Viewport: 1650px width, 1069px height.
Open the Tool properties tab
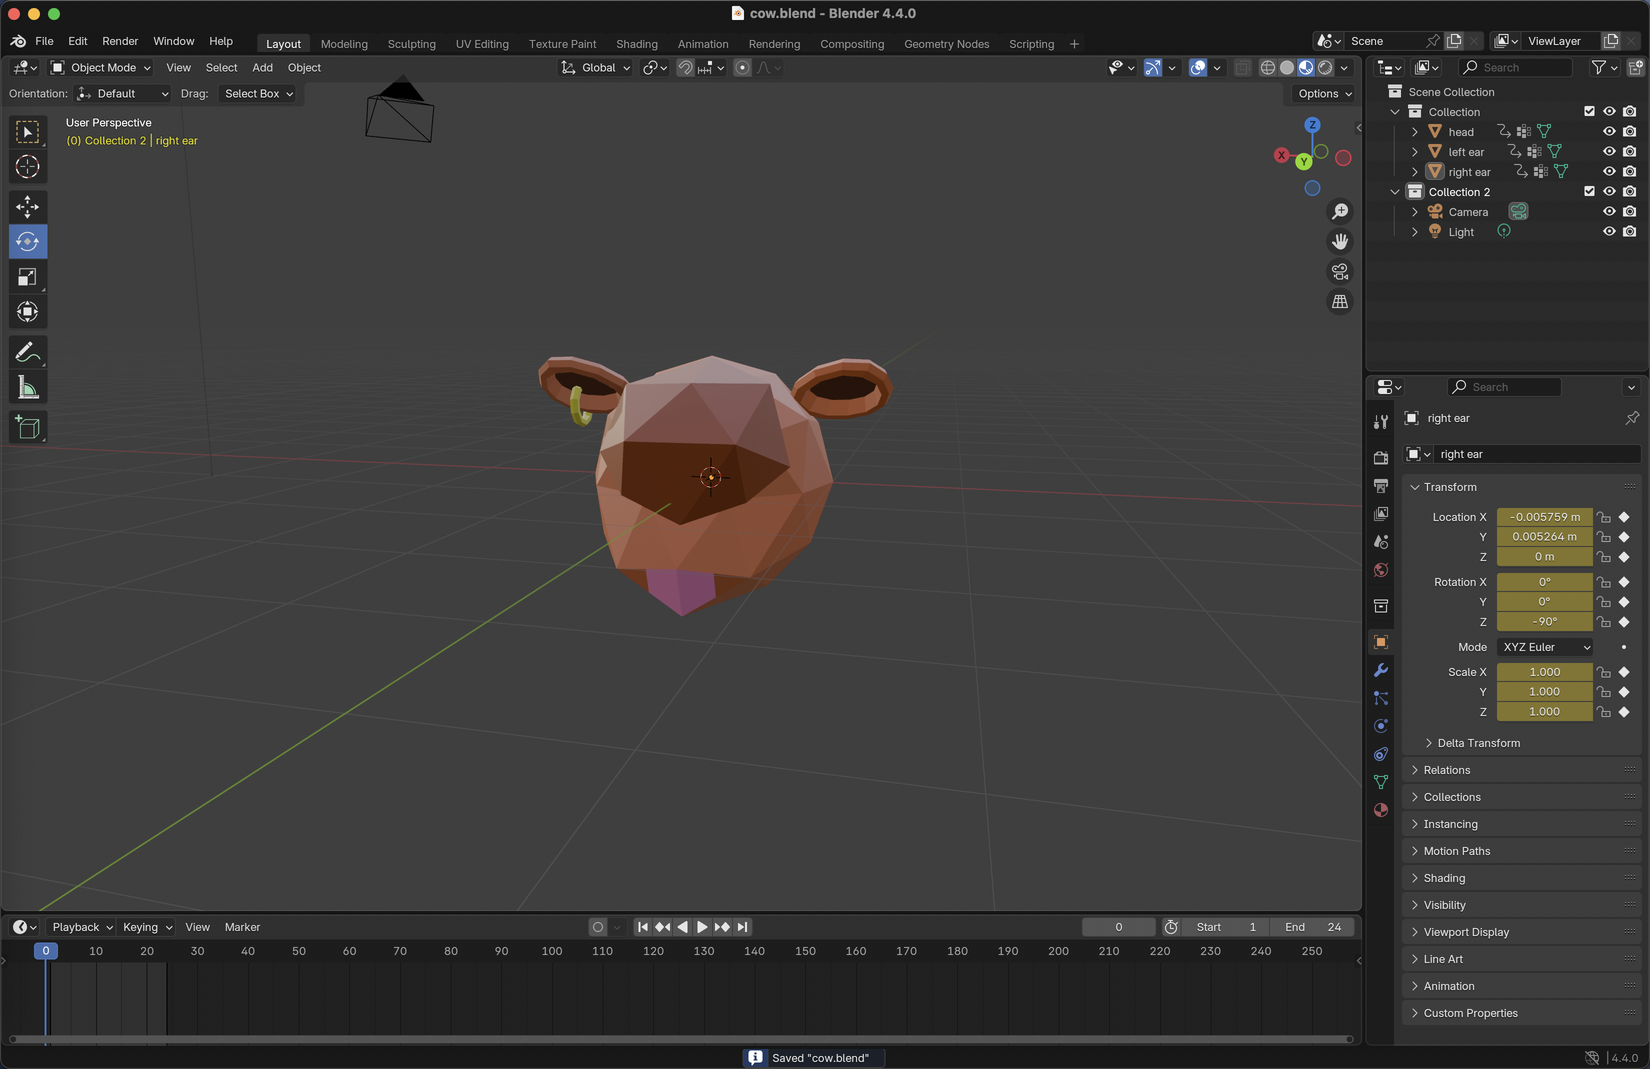click(x=1381, y=422)
